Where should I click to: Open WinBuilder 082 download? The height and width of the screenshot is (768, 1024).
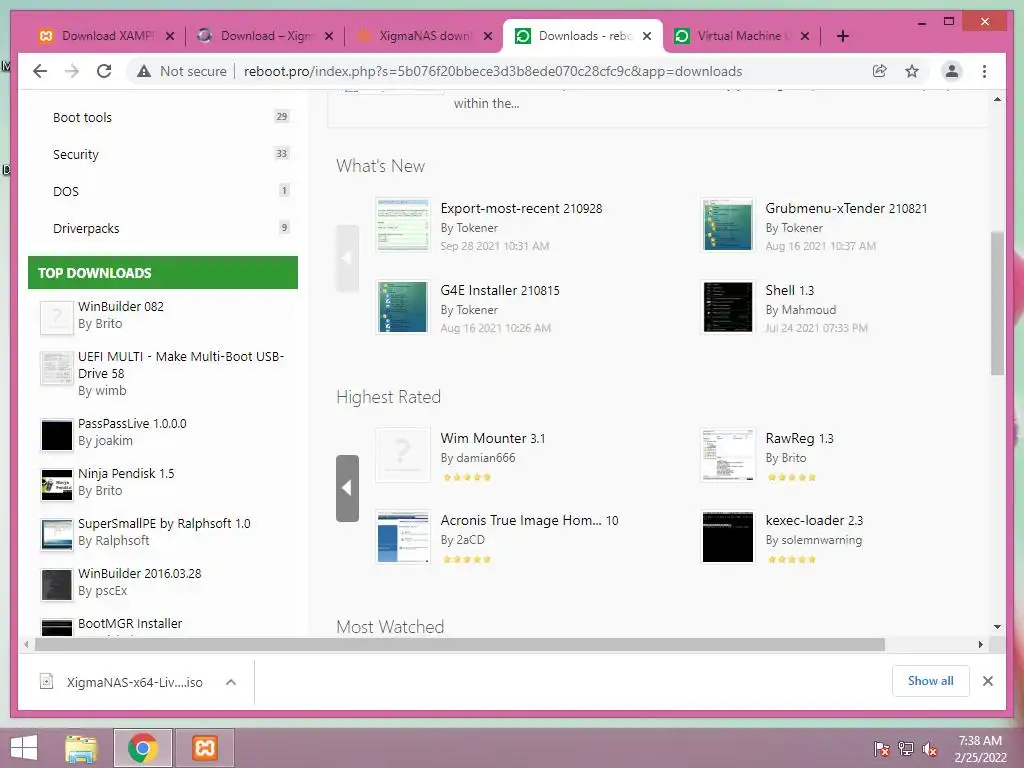(121, 306)
